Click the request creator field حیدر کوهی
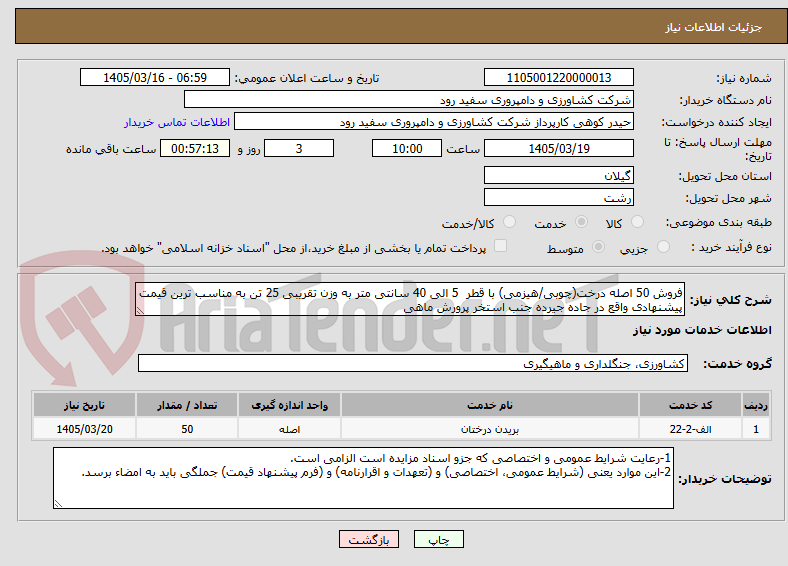 [434, 122]
